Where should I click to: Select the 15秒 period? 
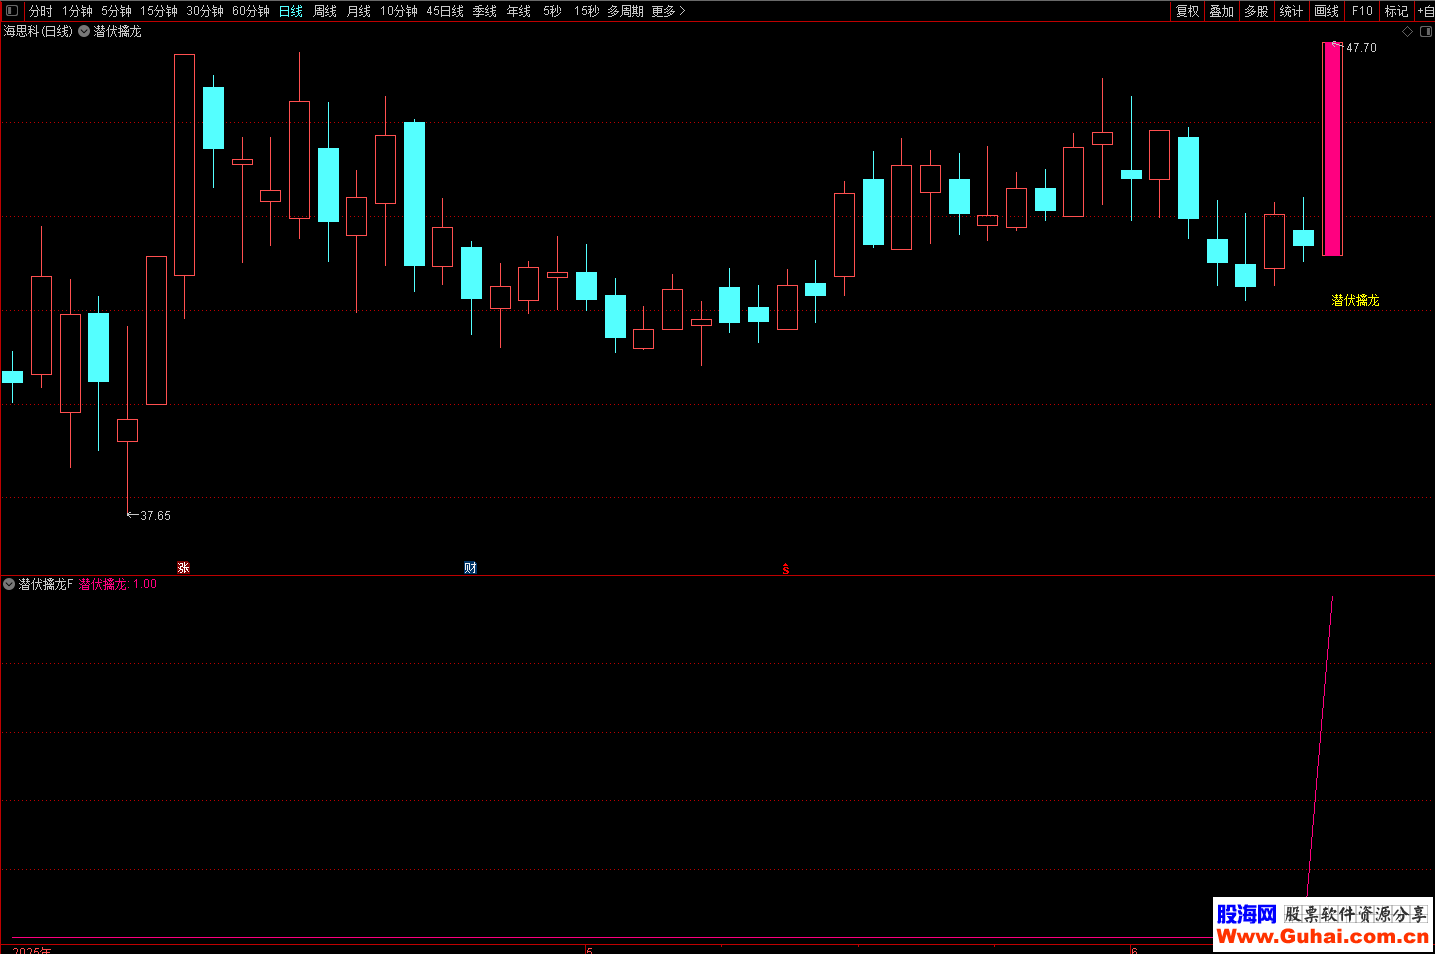587,11
